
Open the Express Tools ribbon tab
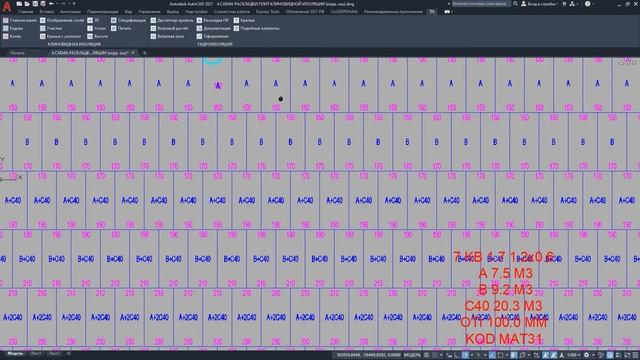click(x=268, y=12)
